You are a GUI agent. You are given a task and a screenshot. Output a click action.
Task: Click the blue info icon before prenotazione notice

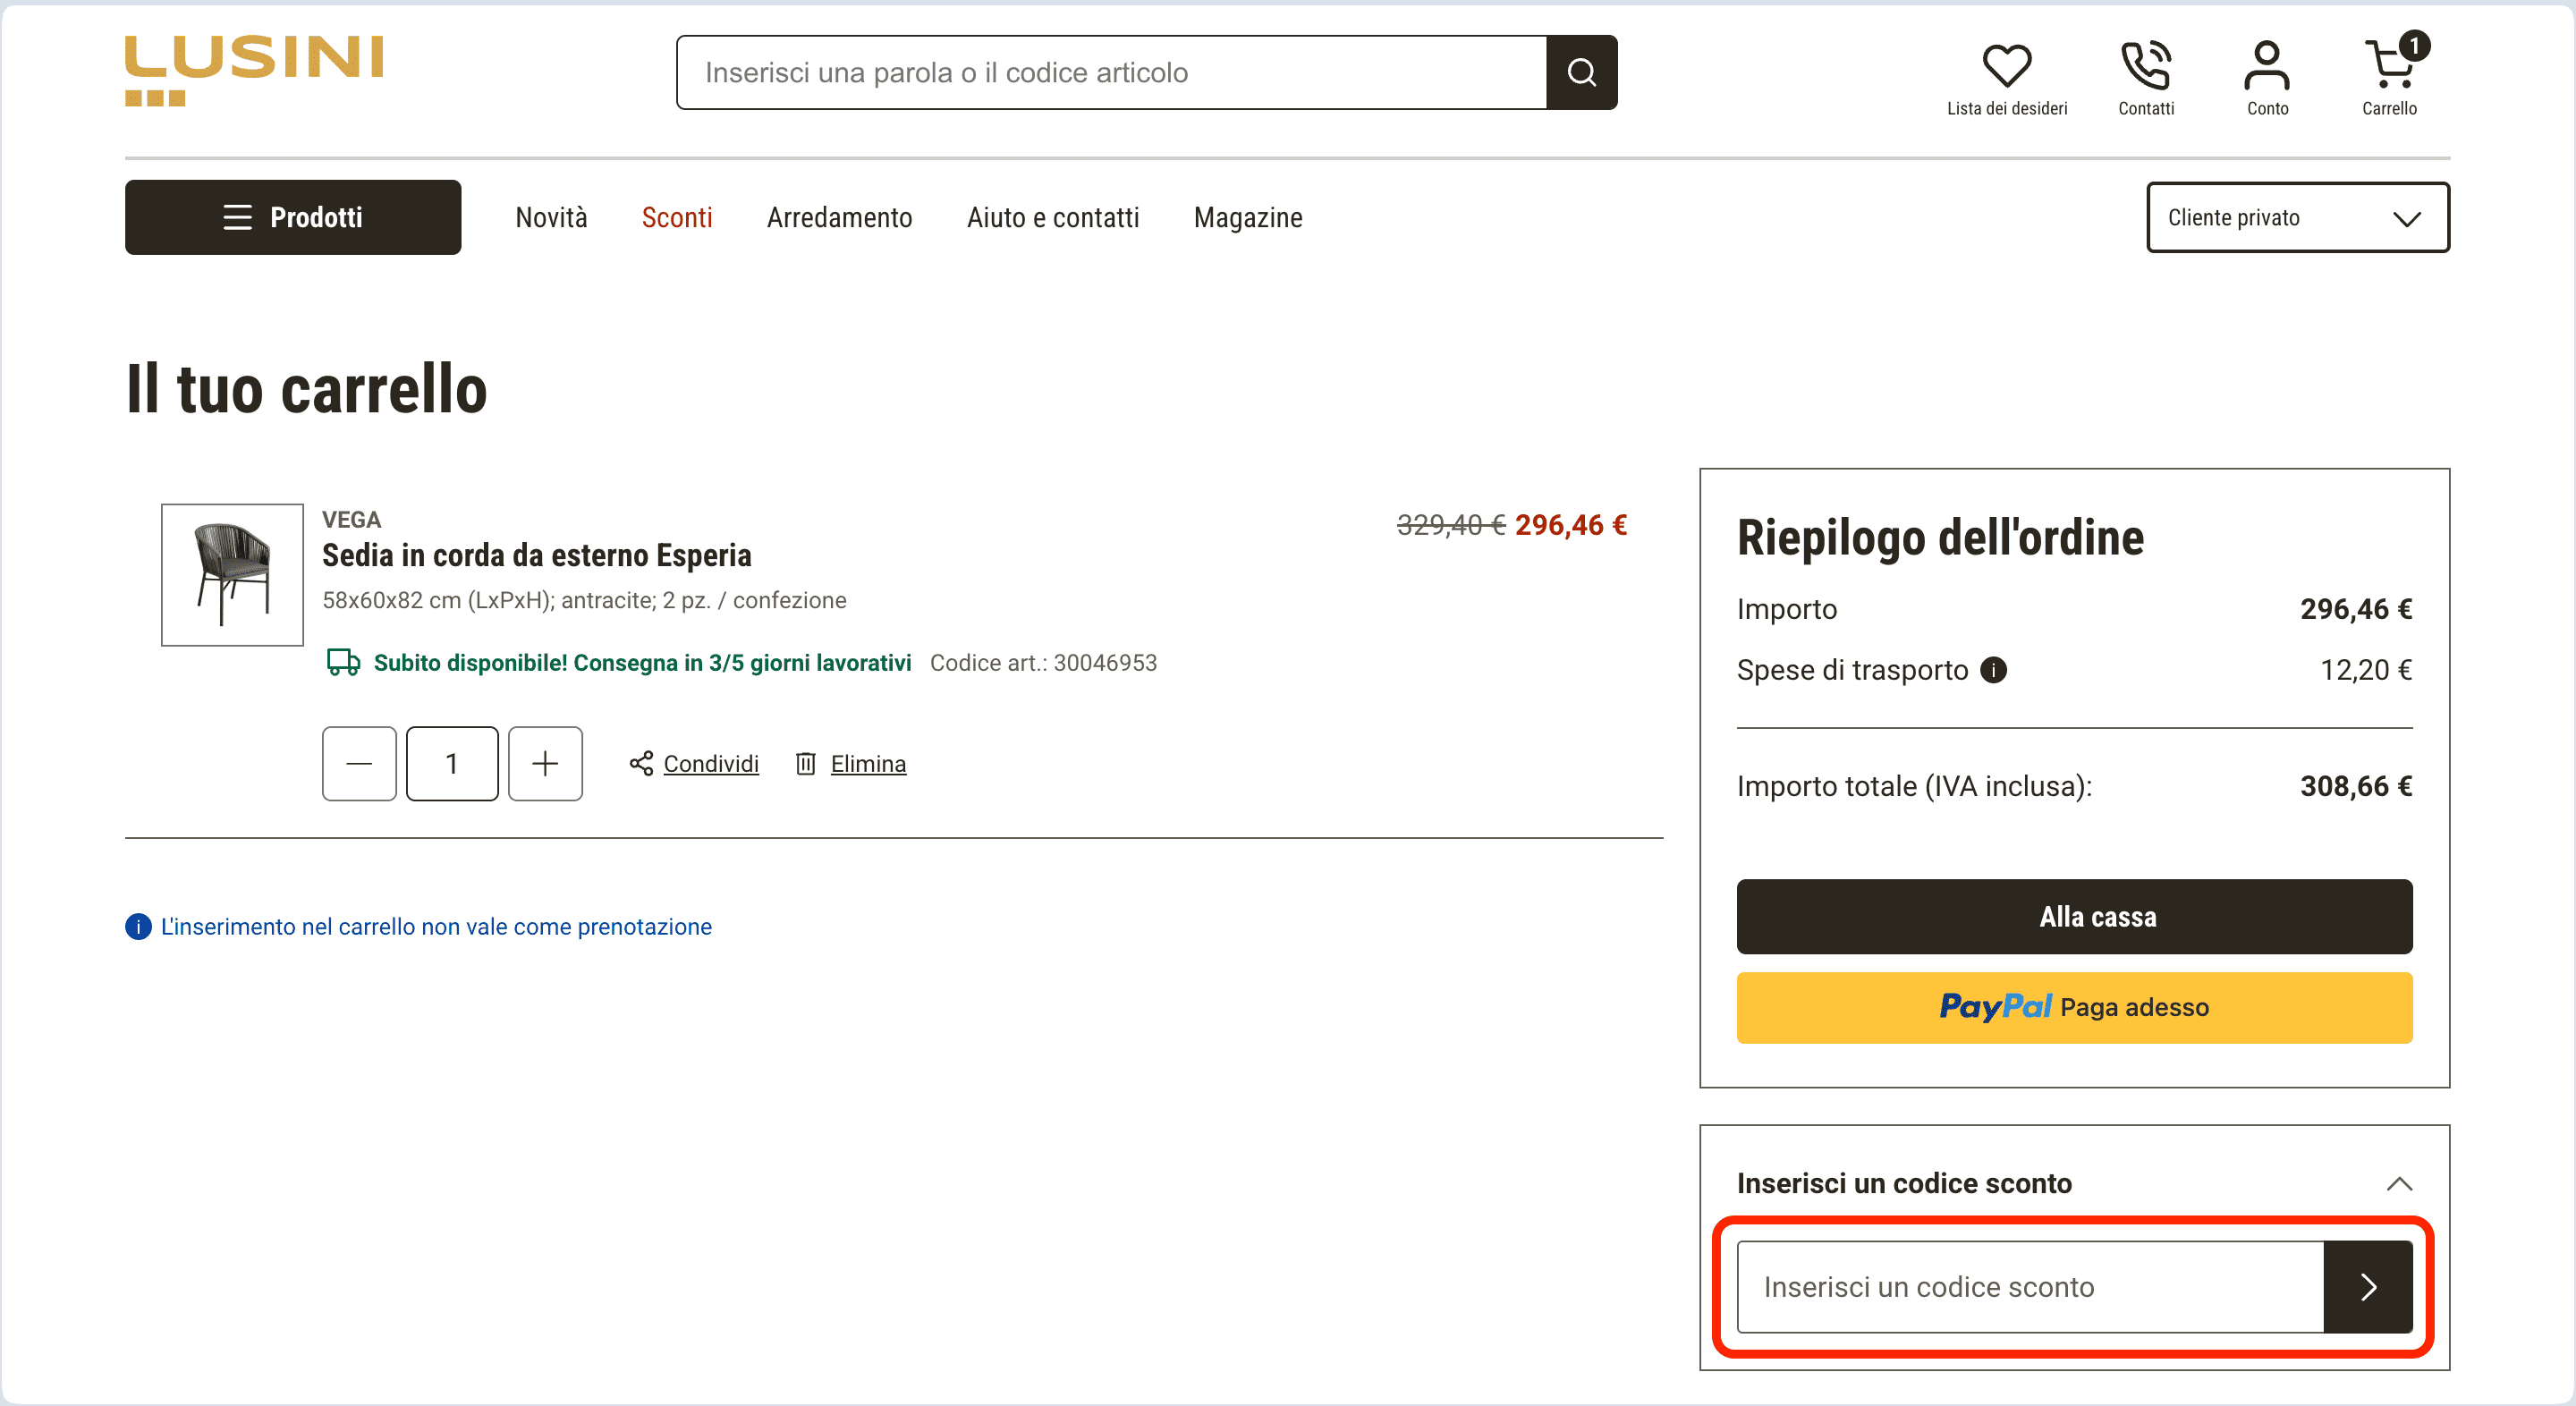pyautogui.click(x=138, y=927)
